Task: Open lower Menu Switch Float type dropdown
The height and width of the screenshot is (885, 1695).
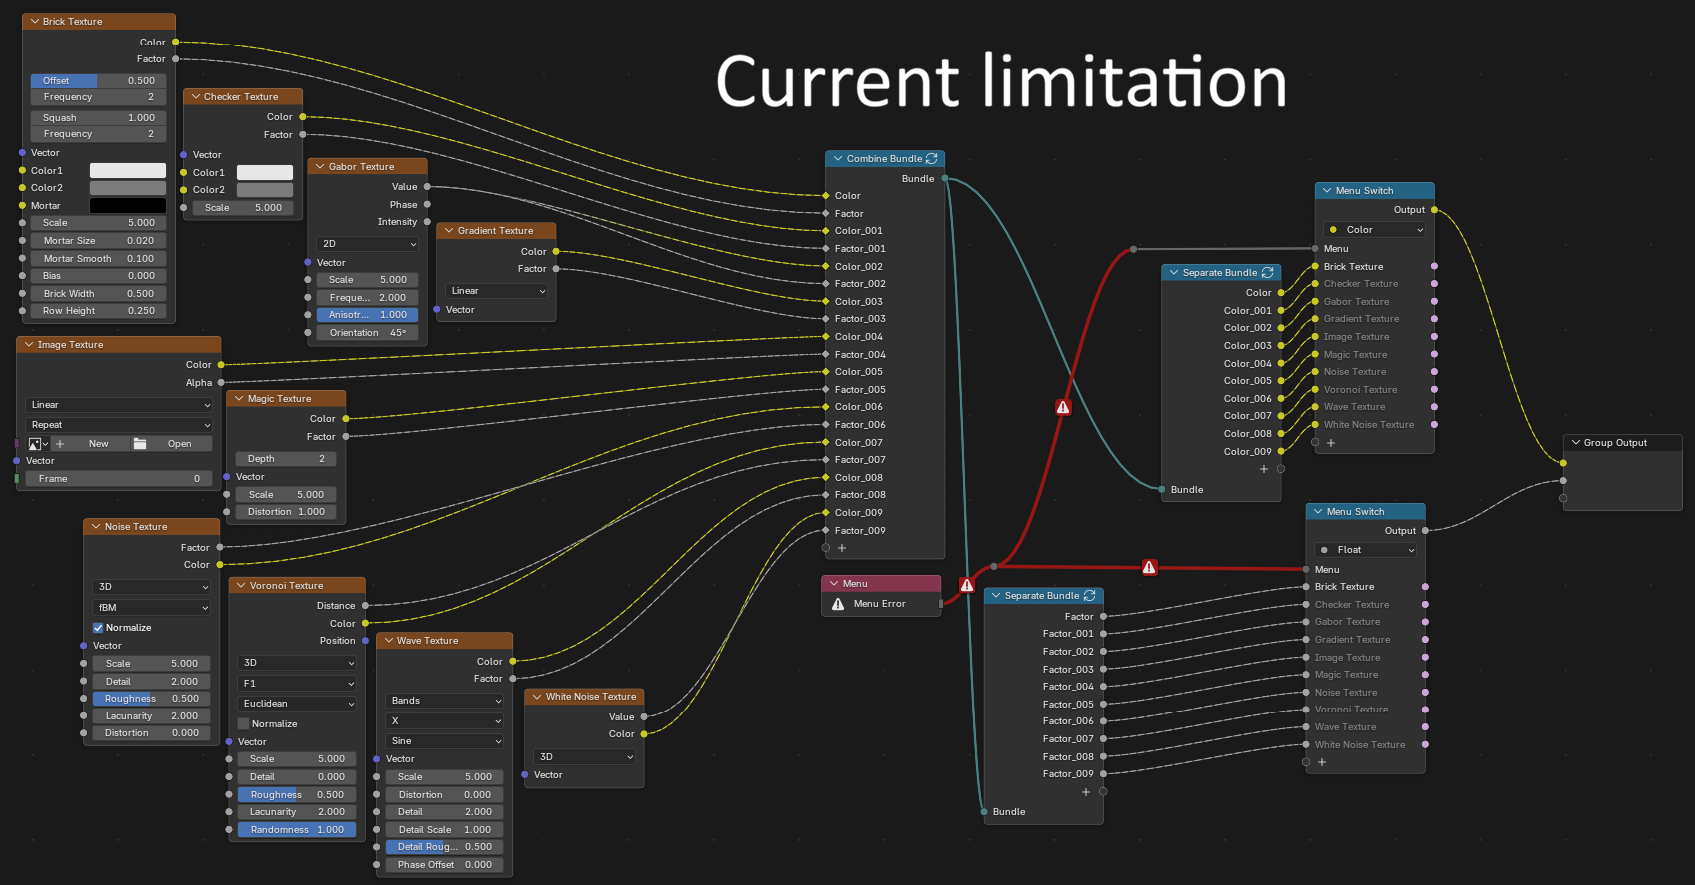Action: tap(1366, 550)
